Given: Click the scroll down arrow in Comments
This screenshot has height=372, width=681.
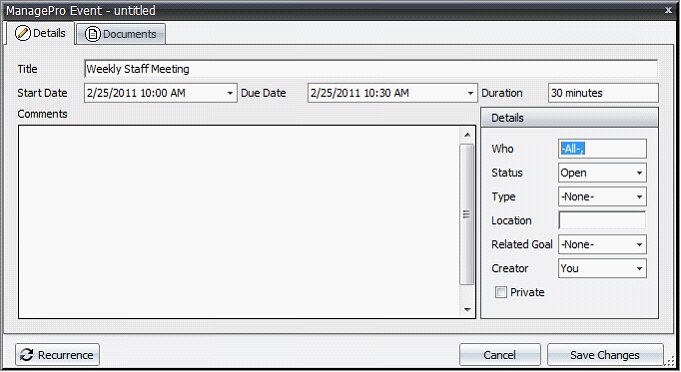Looking at the screenshot, I should (467, 309).
